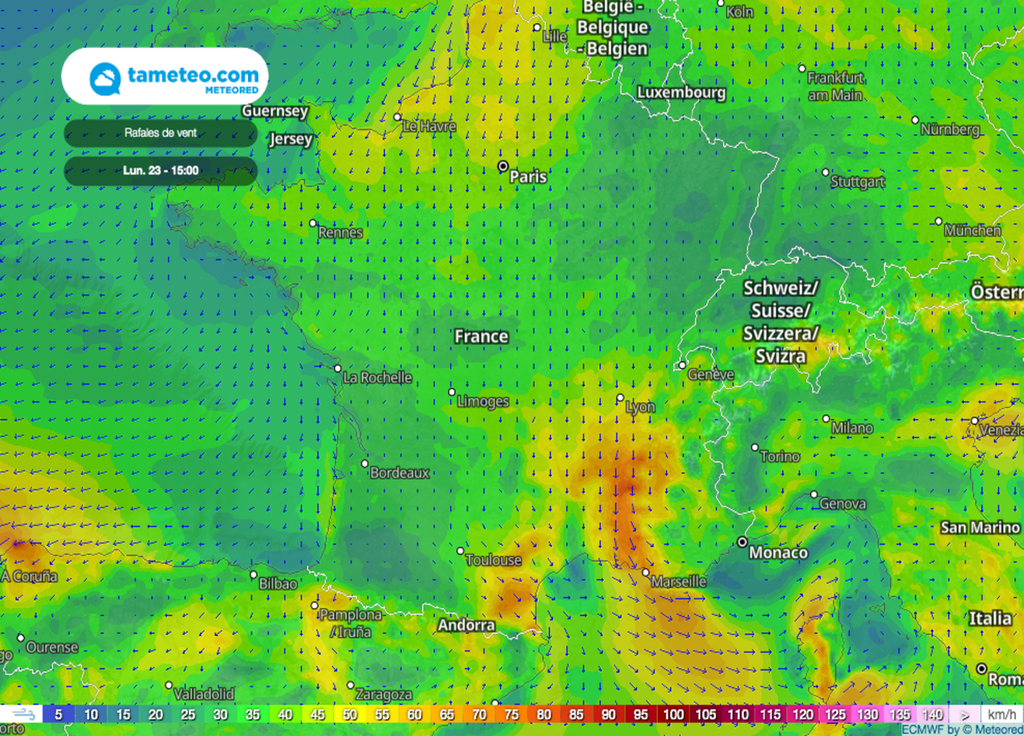
Task: Select the 20 km/h teal legend swatch
Action: (x=155, y=714)
